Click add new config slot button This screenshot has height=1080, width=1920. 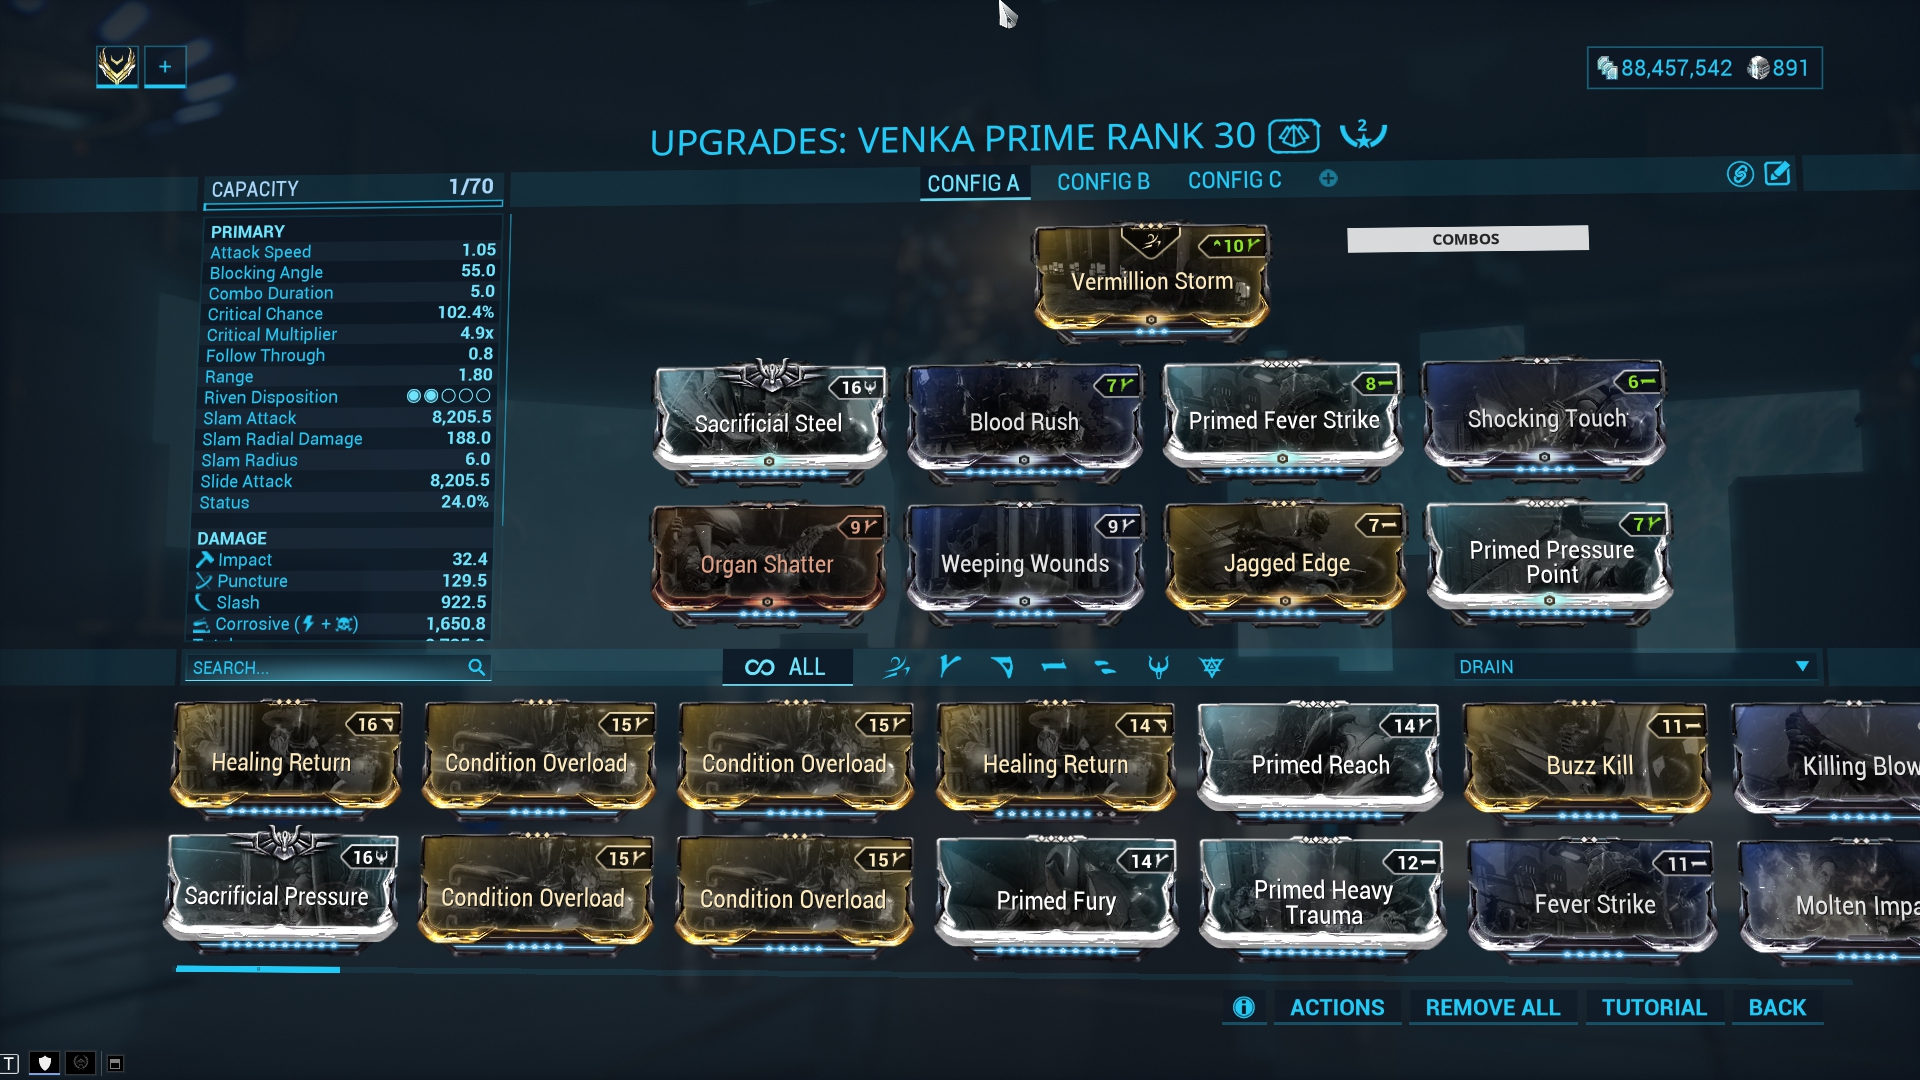pos(1328,179)
